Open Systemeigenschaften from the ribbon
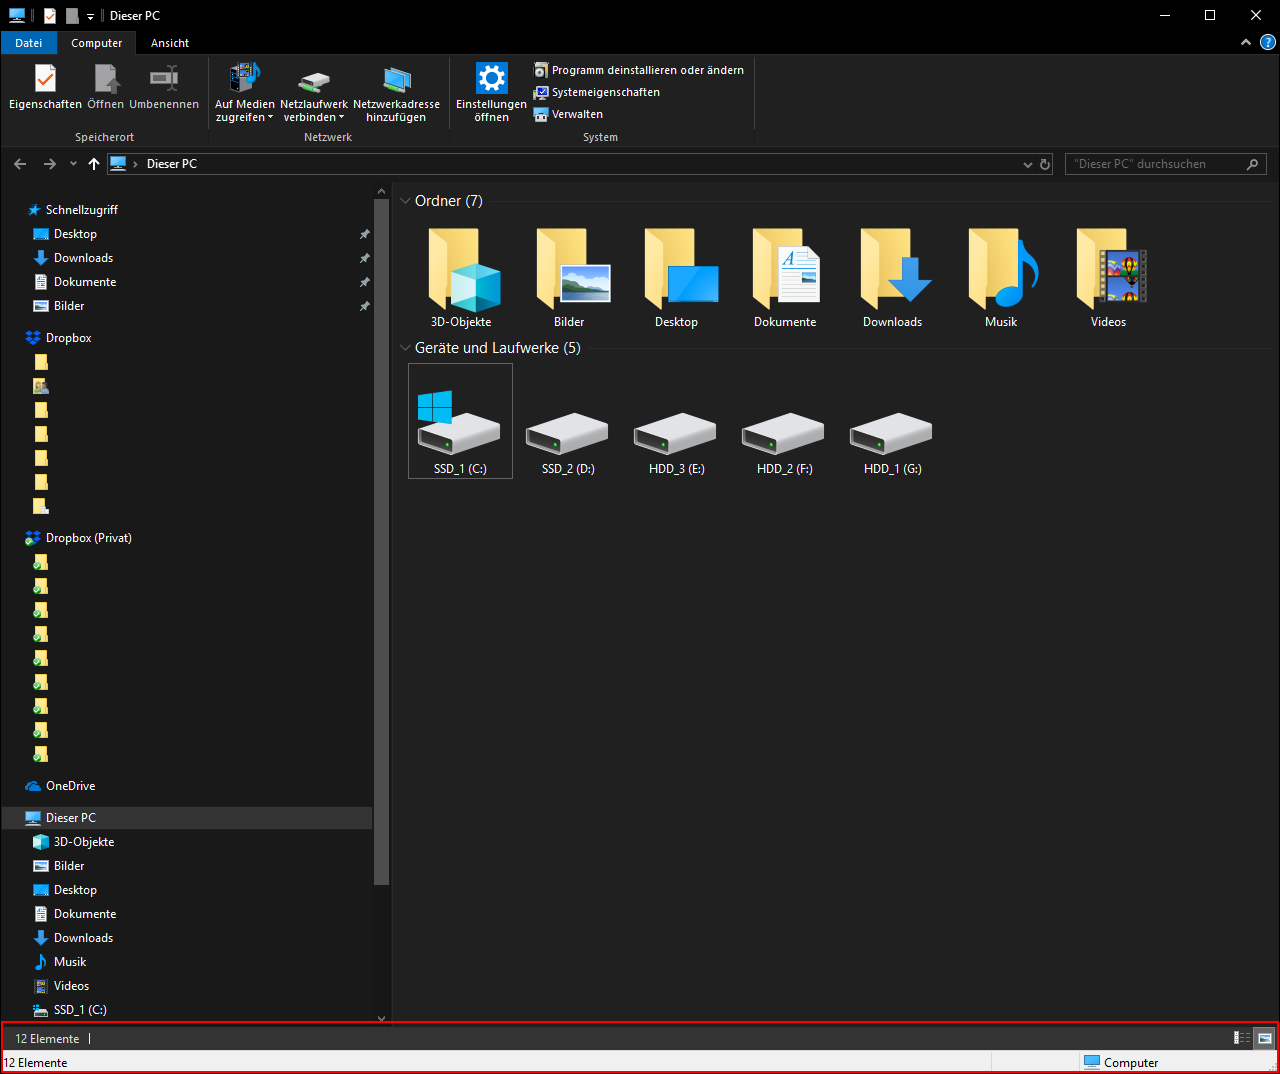The image size is (1280, 1074). [597, 92]
